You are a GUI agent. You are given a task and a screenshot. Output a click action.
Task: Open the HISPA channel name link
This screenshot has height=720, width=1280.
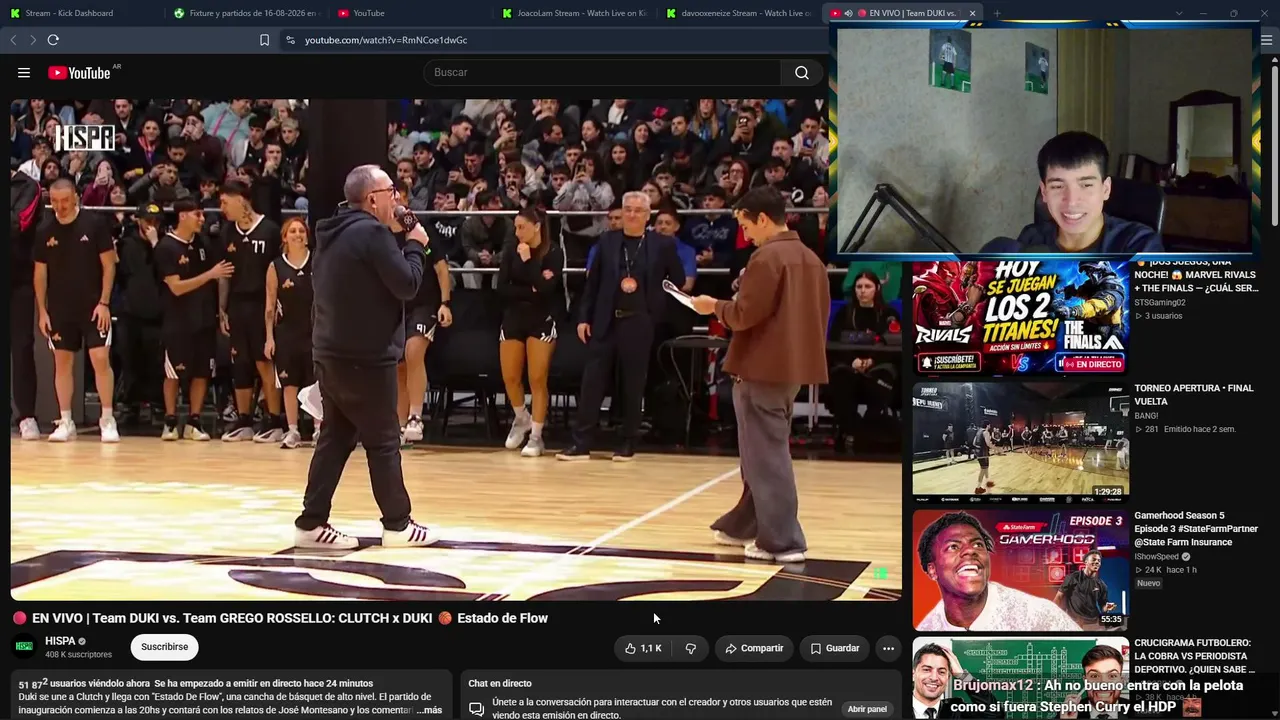click(x=60, y=641)
